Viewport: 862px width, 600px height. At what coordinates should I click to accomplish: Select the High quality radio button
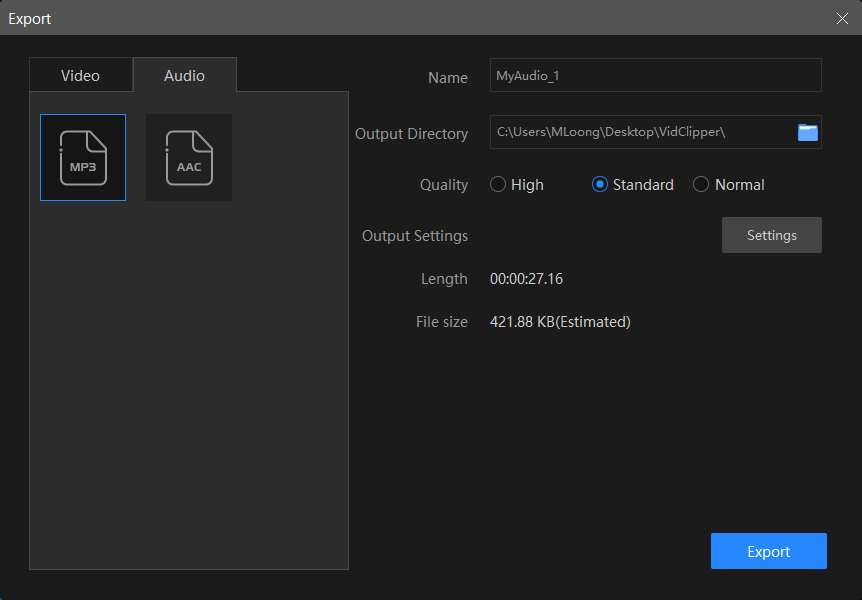(498, 185)
